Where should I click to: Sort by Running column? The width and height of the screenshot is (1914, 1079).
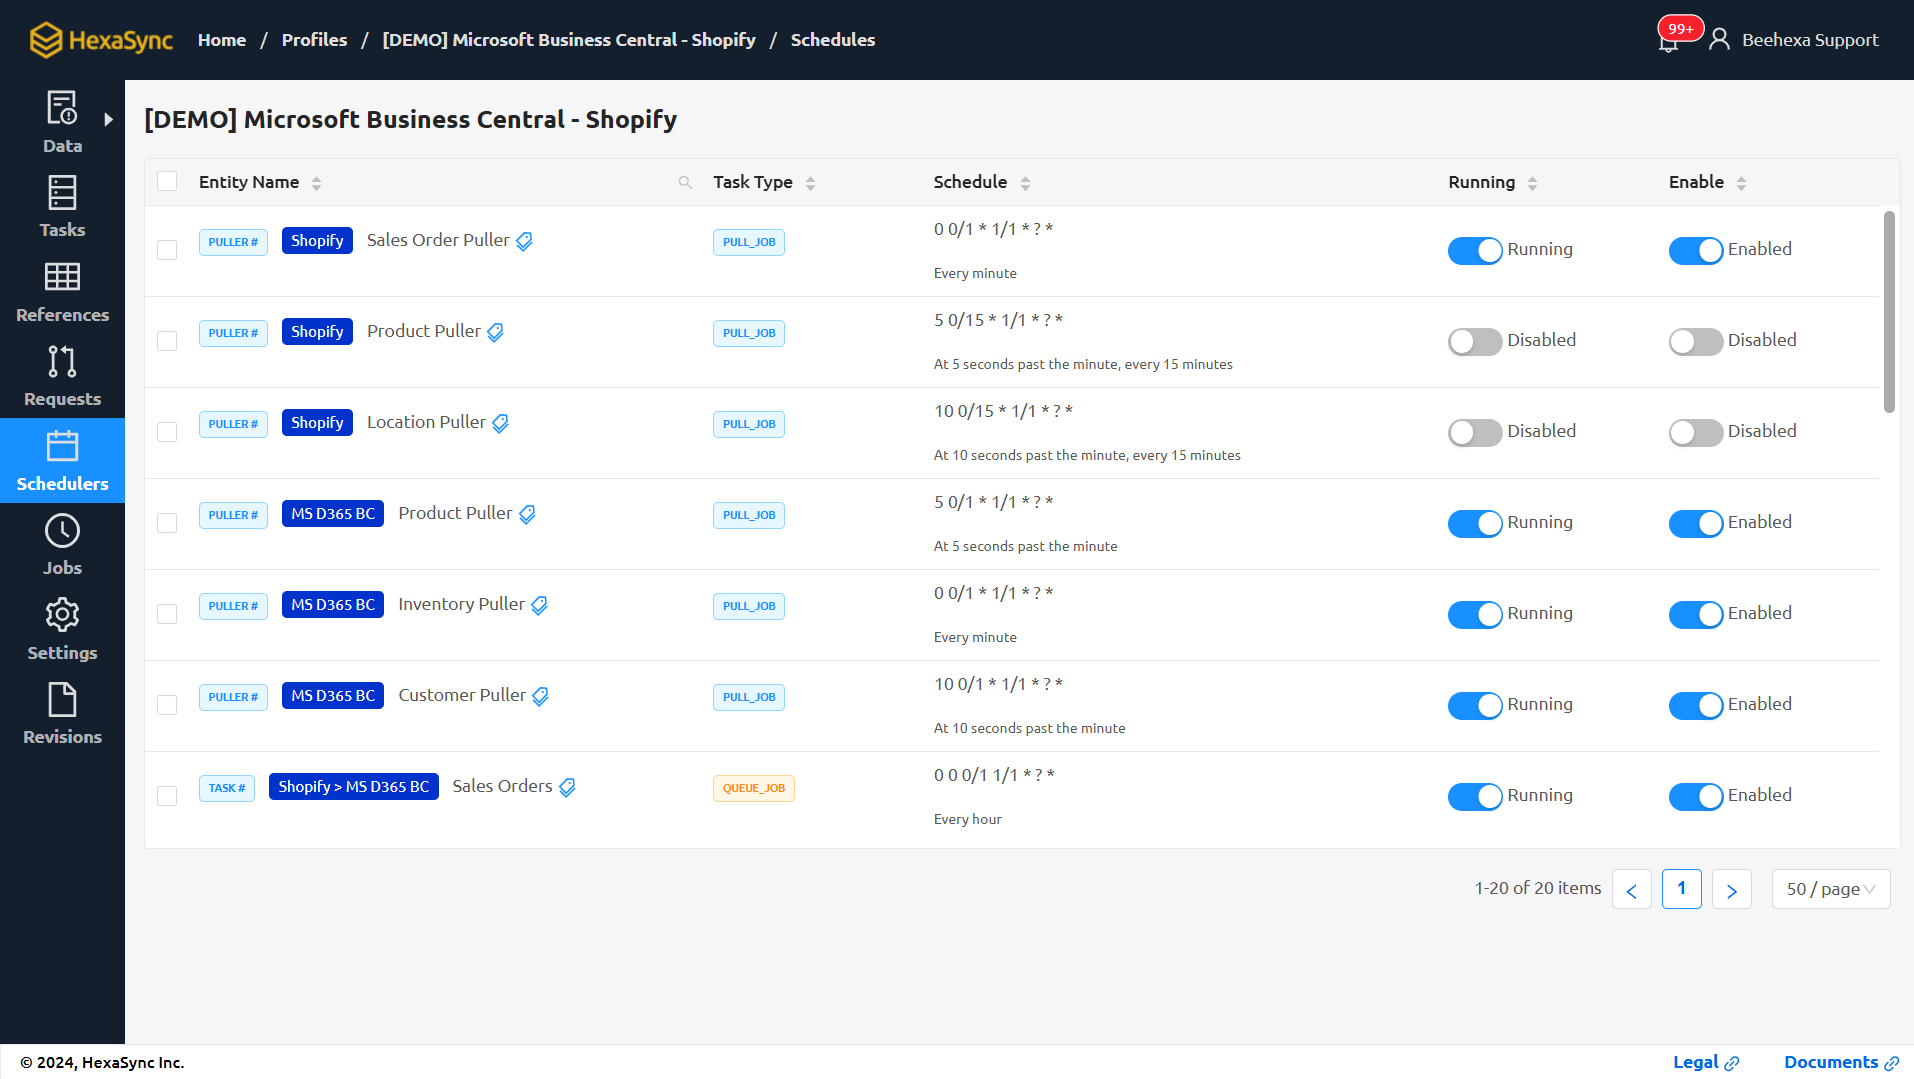click(1532, 183)
